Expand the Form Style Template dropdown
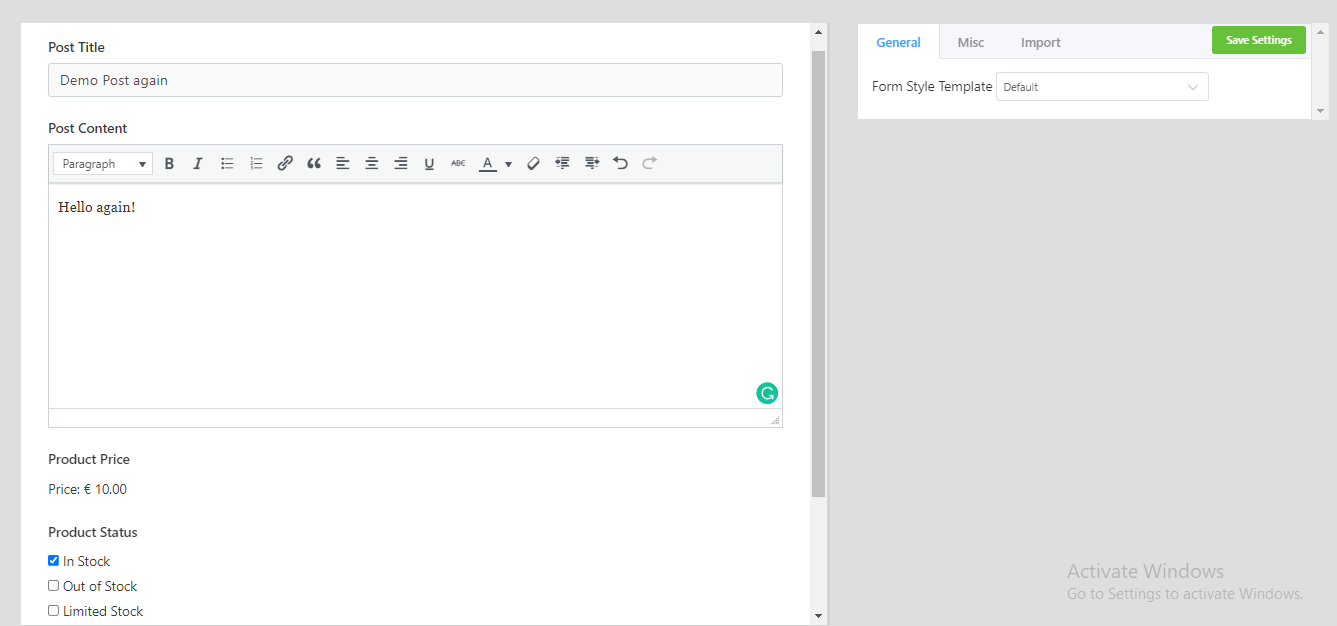The image size is (1337, 626). (1102, 87)
